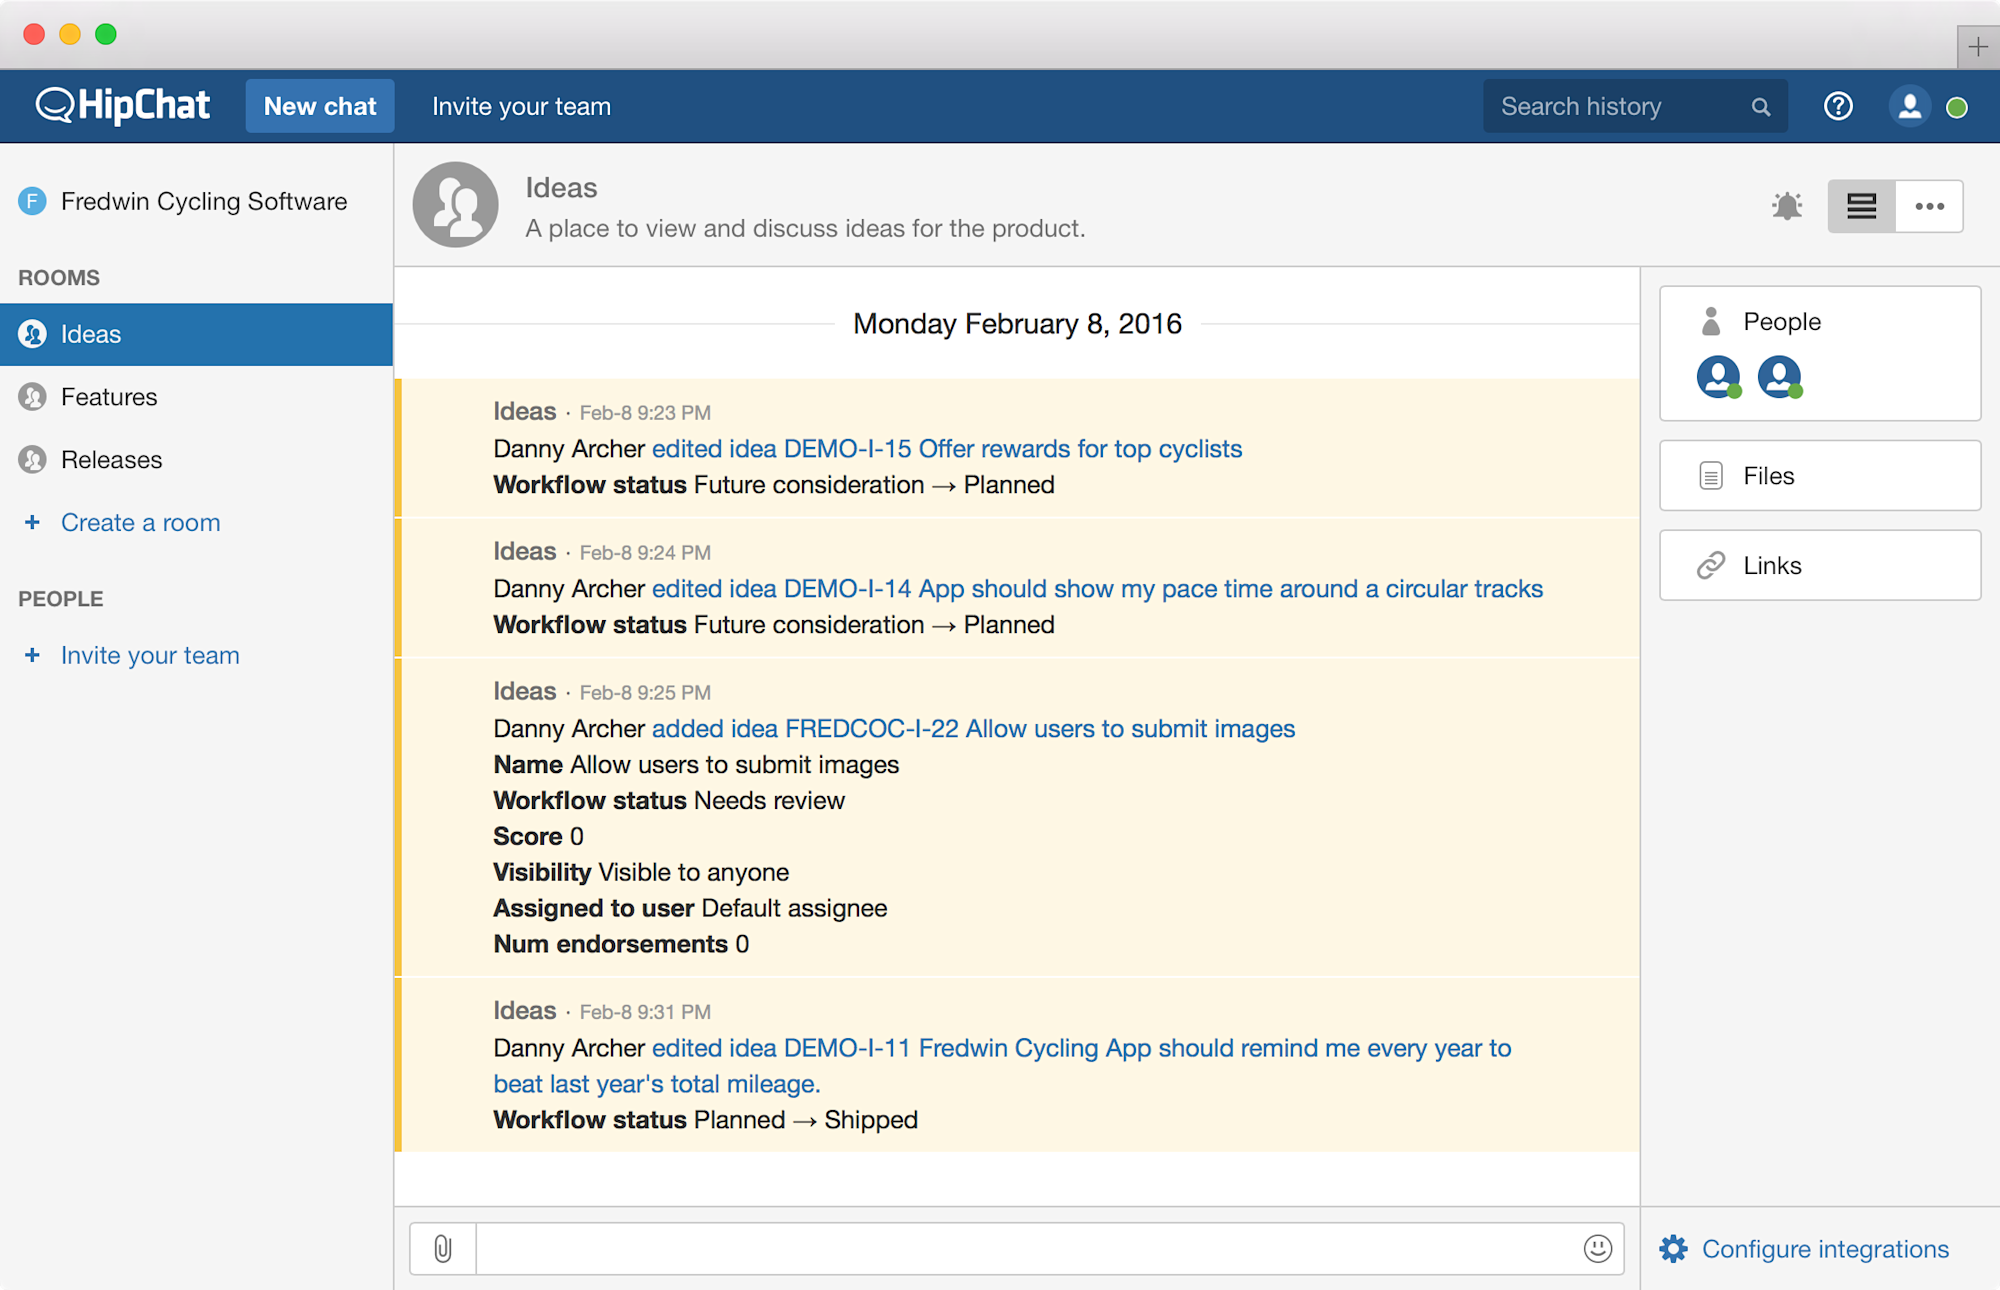Click the first person avatar in People panel

click(1718, 377)
